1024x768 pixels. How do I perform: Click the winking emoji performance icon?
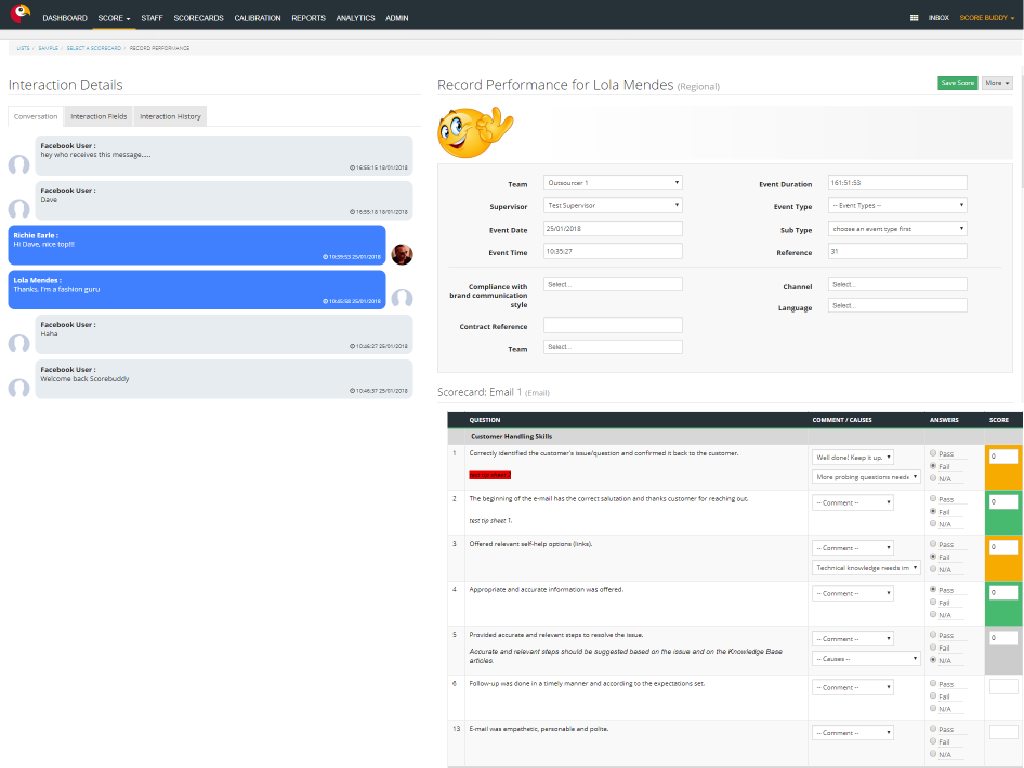[x=475, y=132]
